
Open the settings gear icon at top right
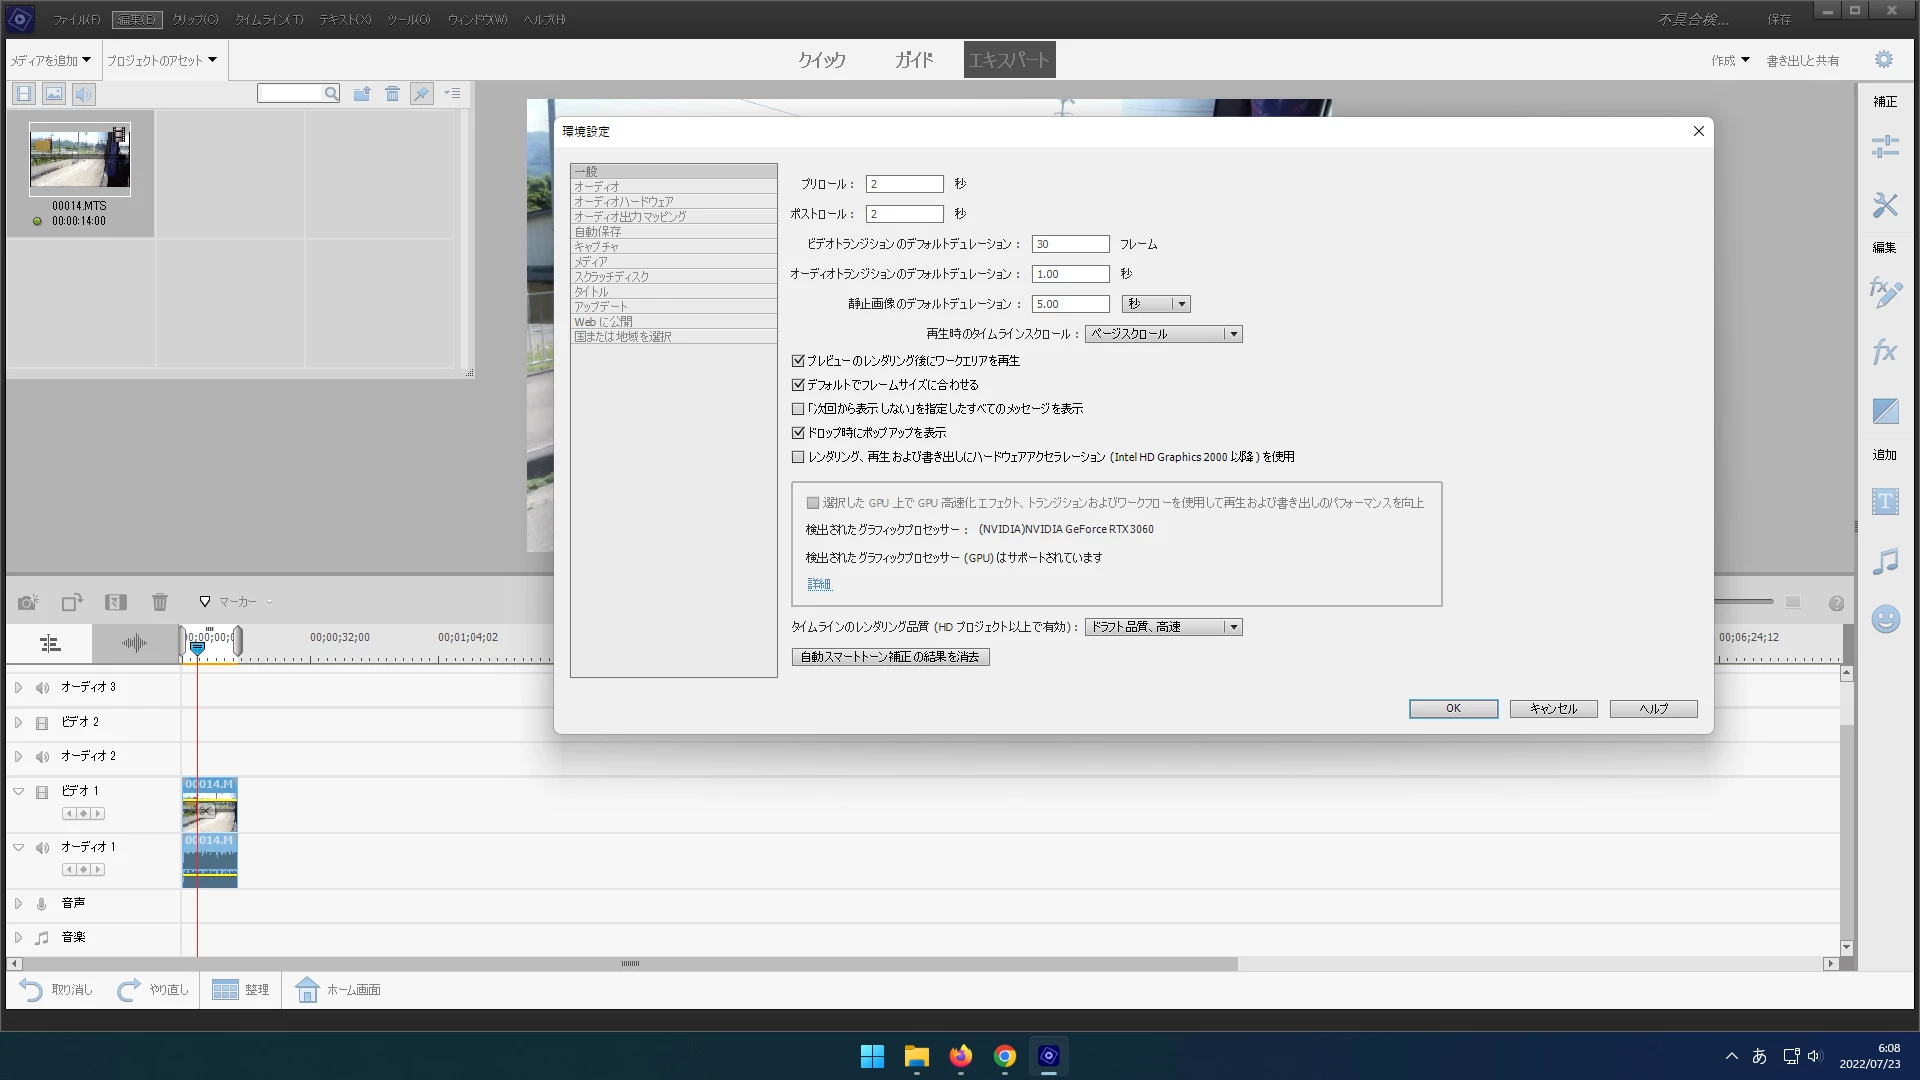coord(1883,60)
